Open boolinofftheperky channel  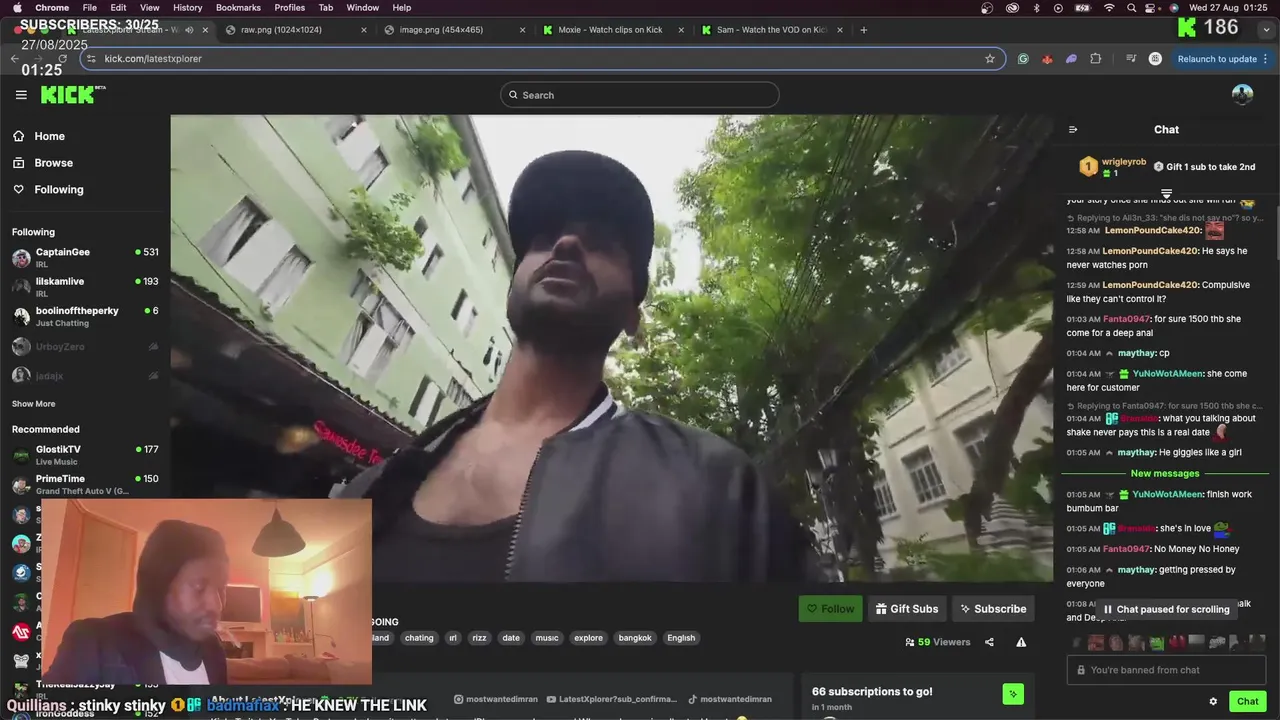85,316
